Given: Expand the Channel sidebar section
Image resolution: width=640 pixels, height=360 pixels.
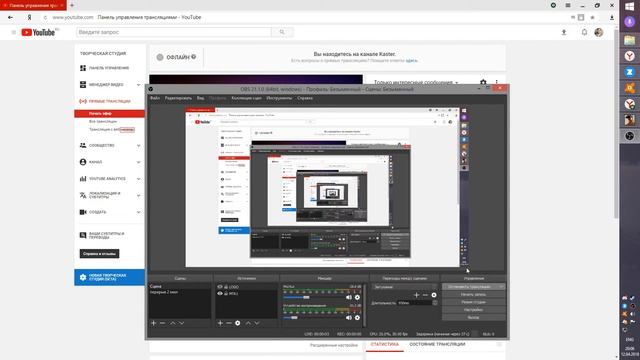Looking at the screenshot, I should click(x=138, y=162).
